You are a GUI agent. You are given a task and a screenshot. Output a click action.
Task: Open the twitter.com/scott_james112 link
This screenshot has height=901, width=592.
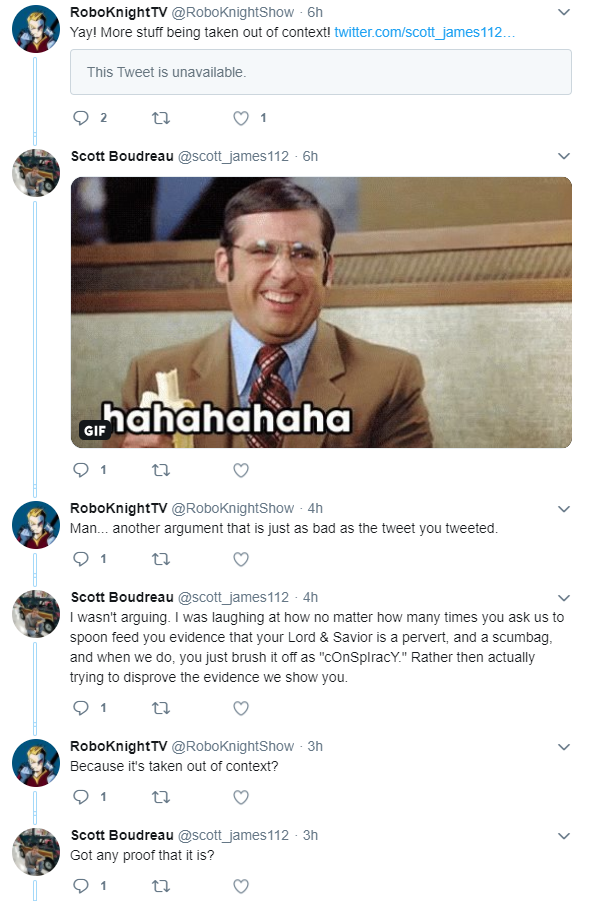424,32
